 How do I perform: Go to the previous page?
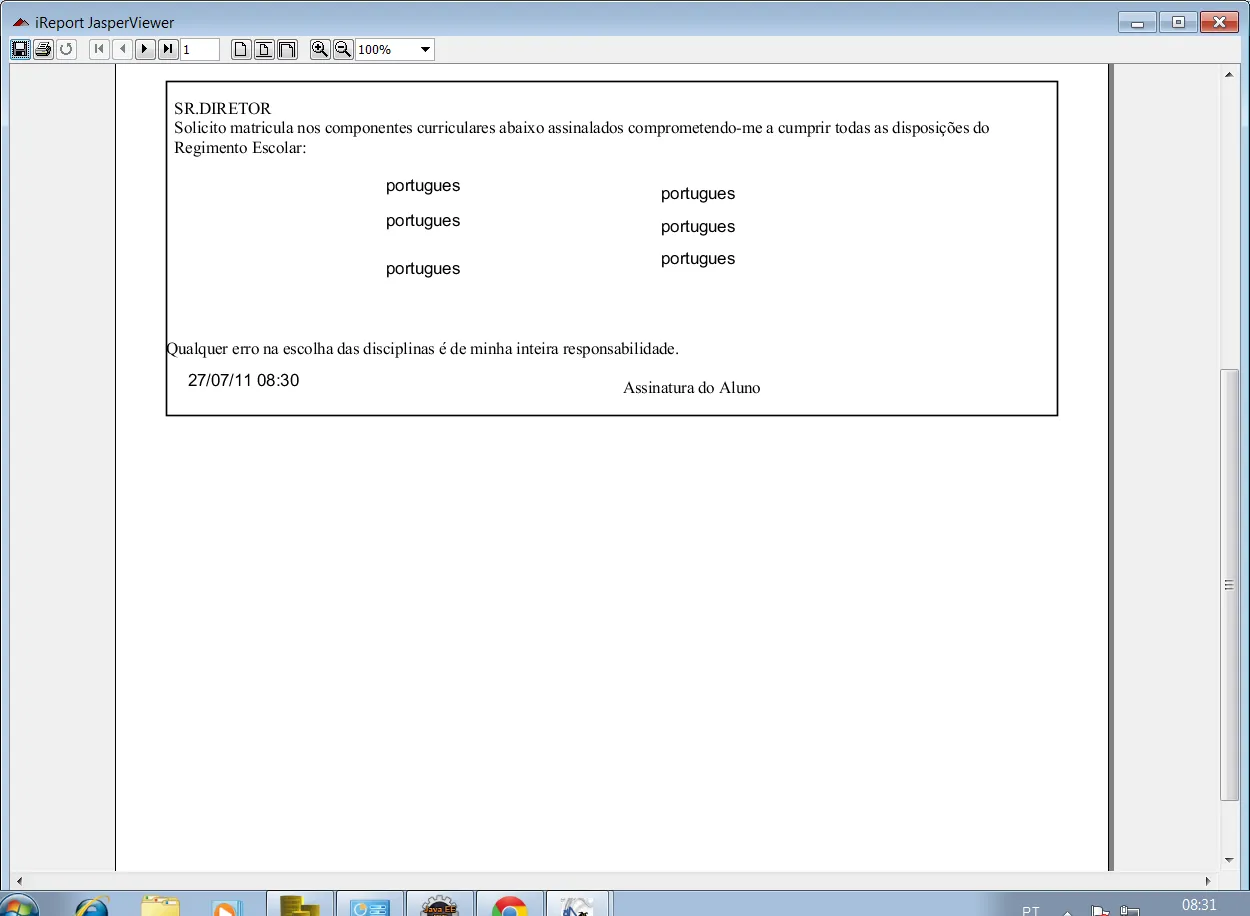click(122, 49)
